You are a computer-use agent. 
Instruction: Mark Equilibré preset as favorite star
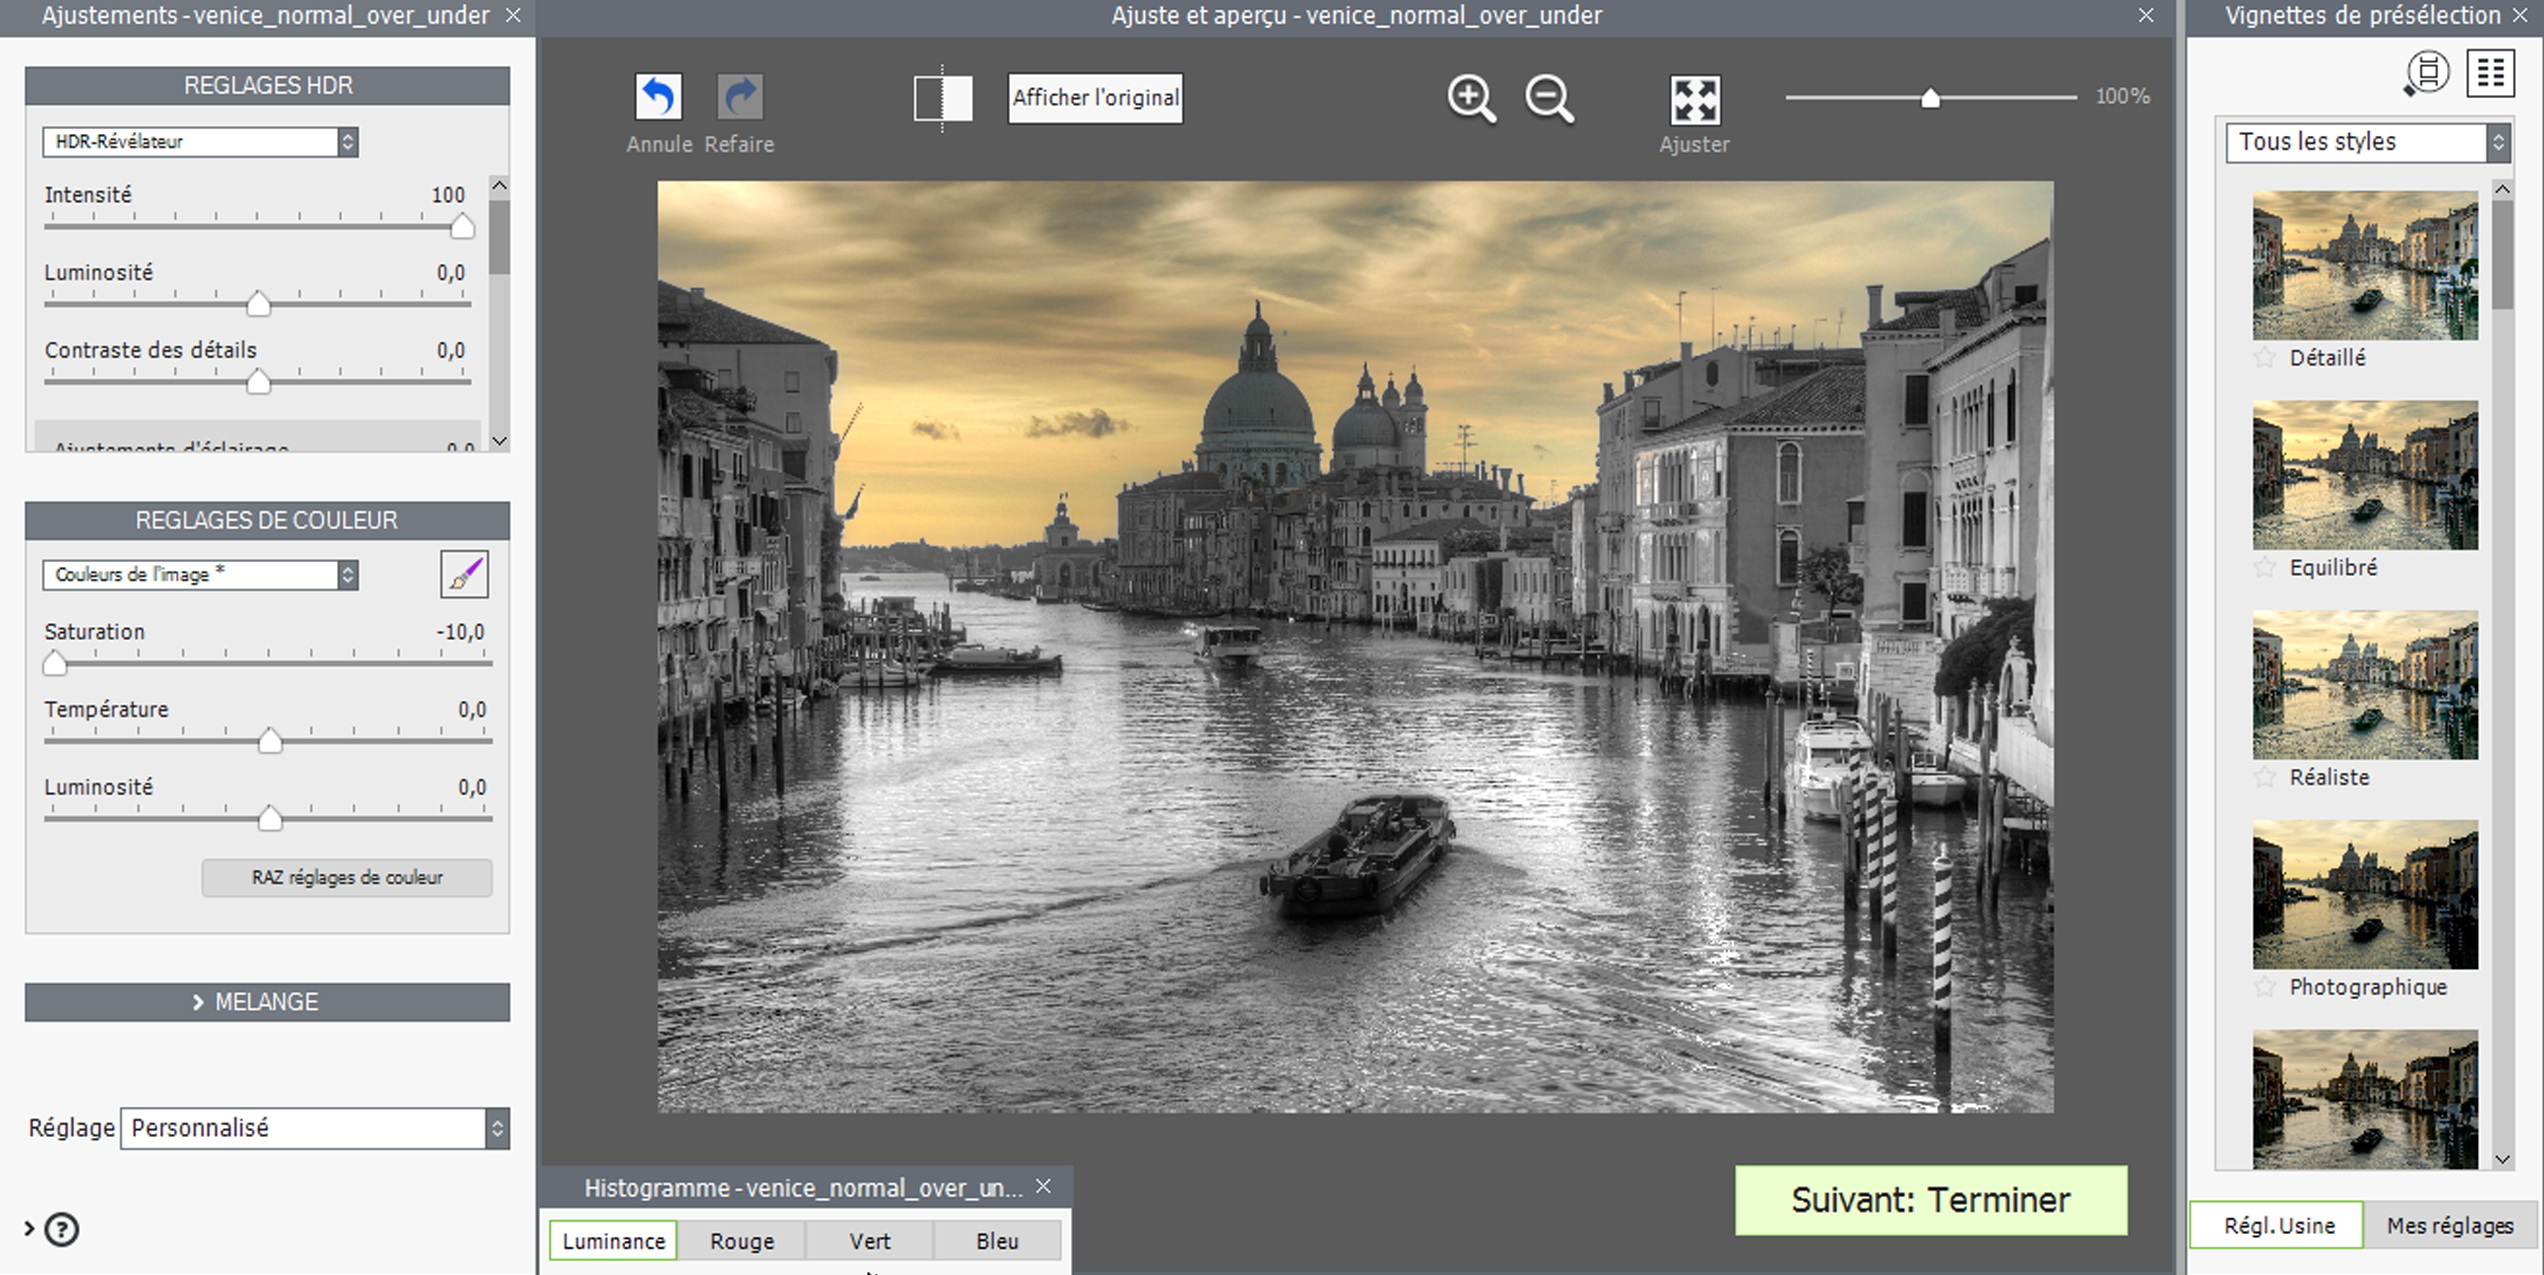click(2265, 567)
